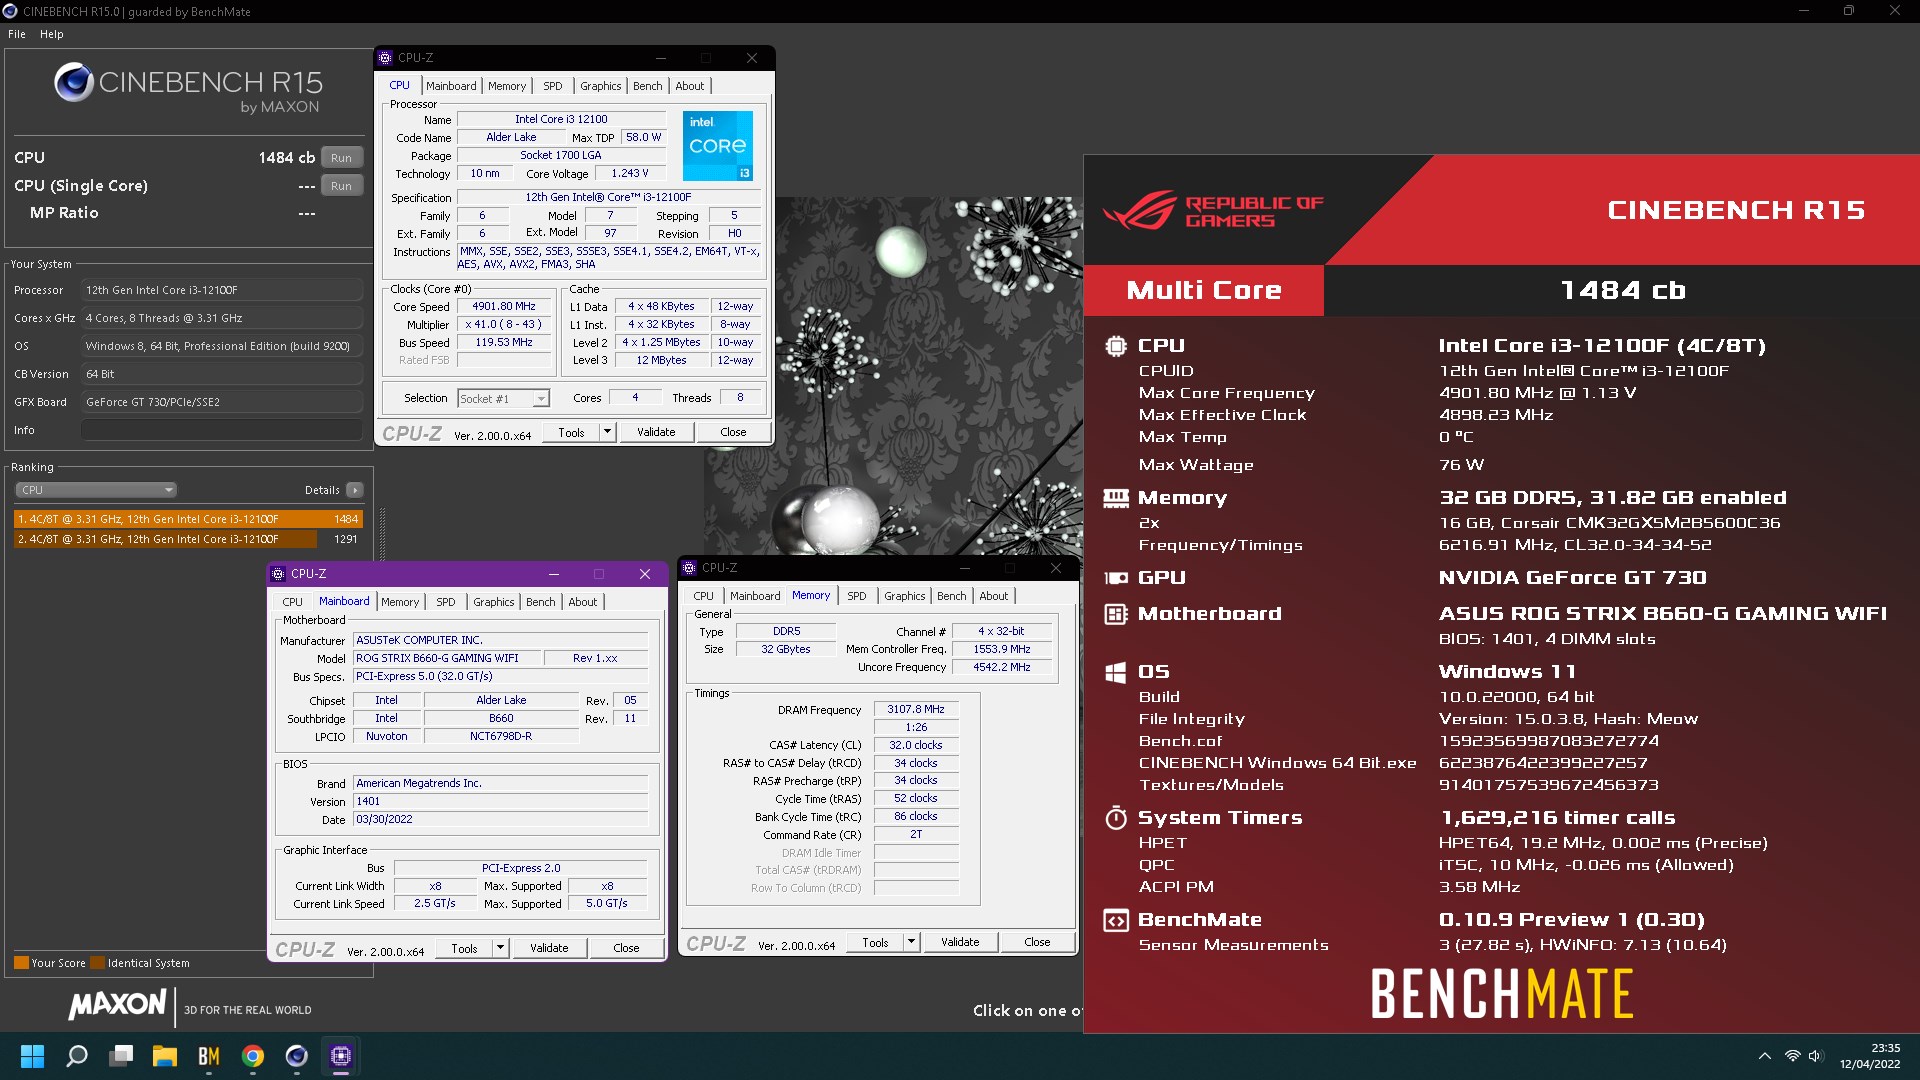Open the File menu
The height and width of the screenshot is (1080, 1920).
[17, 34]
